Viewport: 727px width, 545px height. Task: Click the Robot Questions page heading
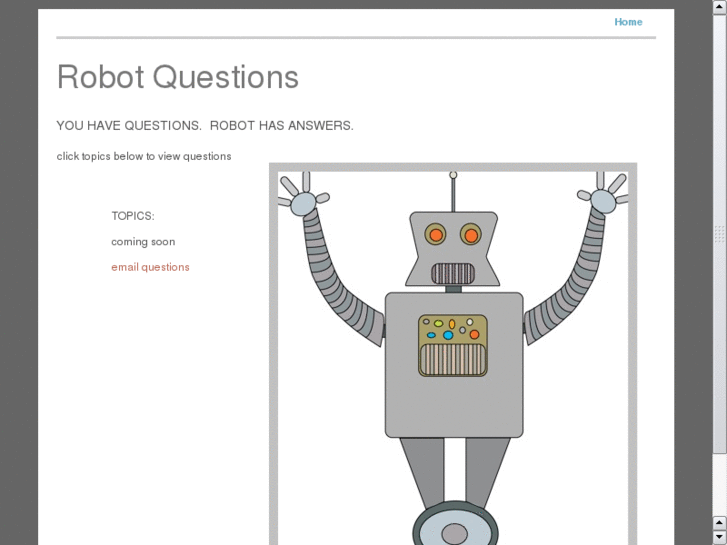click(178, 77)
